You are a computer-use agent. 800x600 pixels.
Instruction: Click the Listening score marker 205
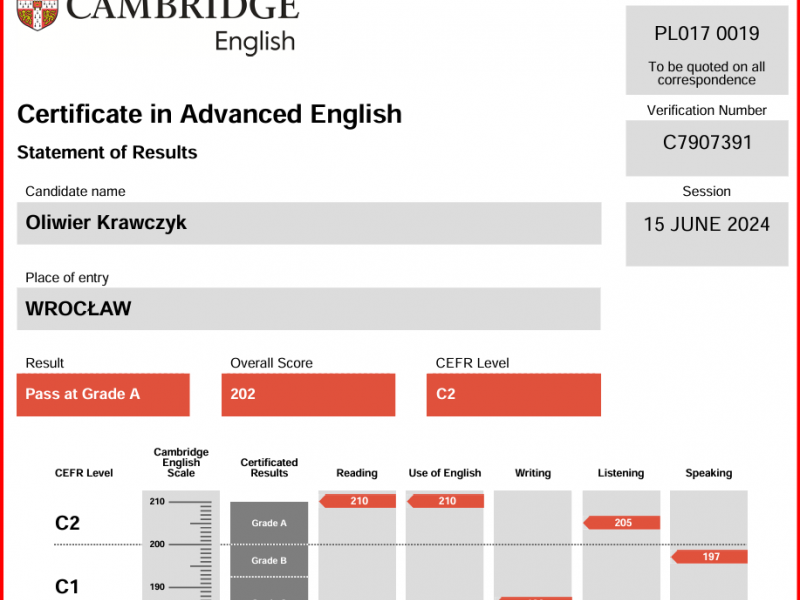pyautogui.click(x=622, y=522)
